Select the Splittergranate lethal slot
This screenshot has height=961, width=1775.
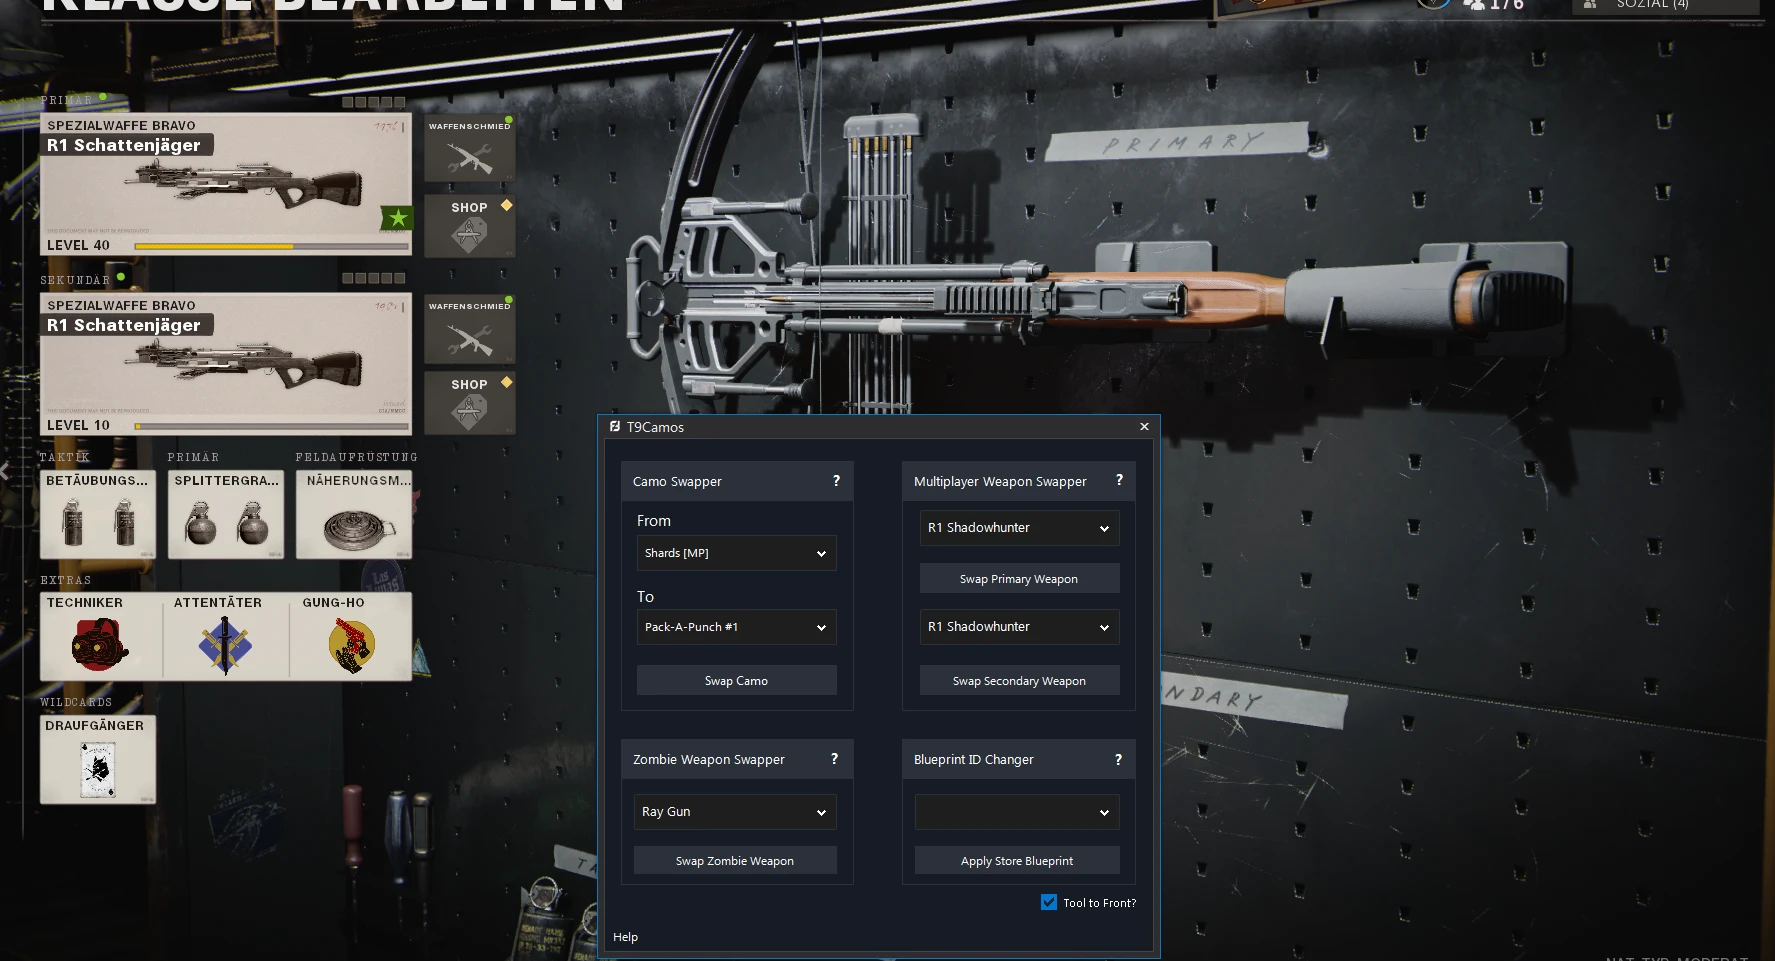pos(226,514)
